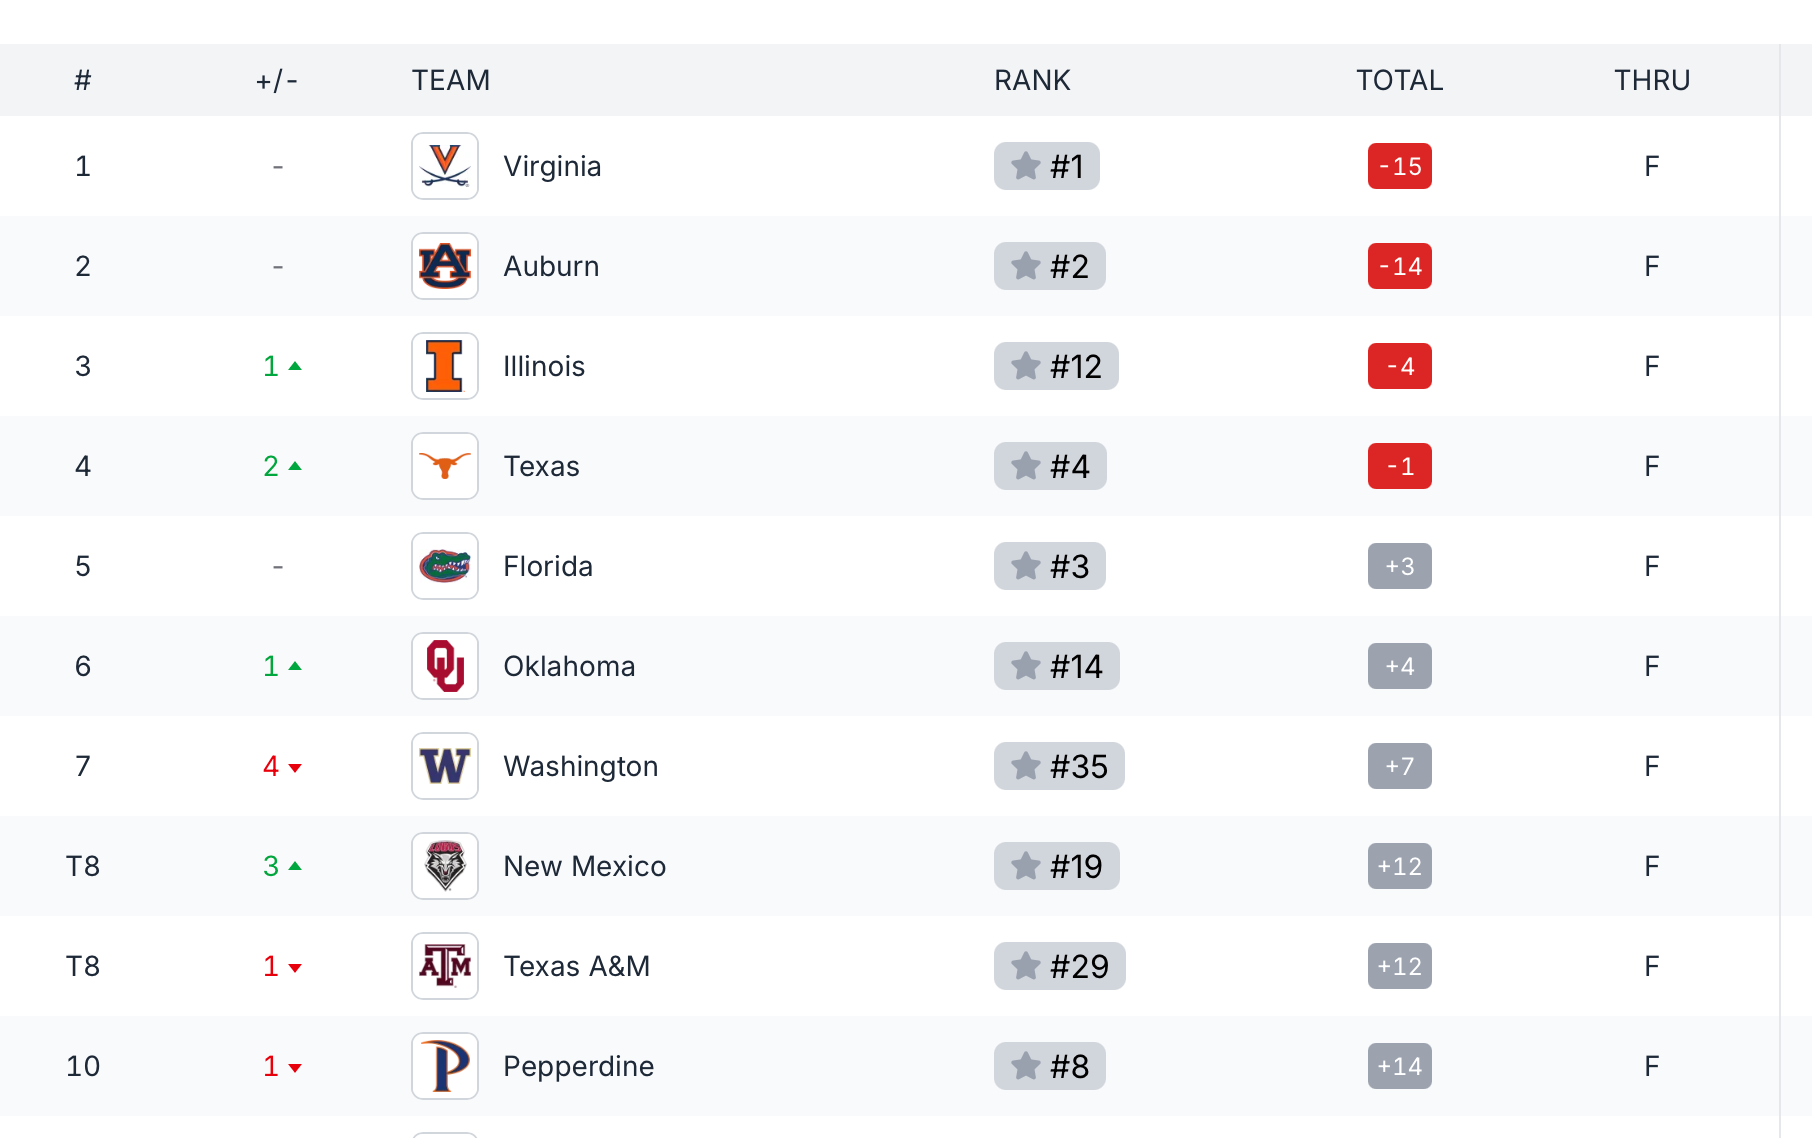Screen dimensions: 1812x1138
Task: Open the Virginia team name link
Action: 552,166
